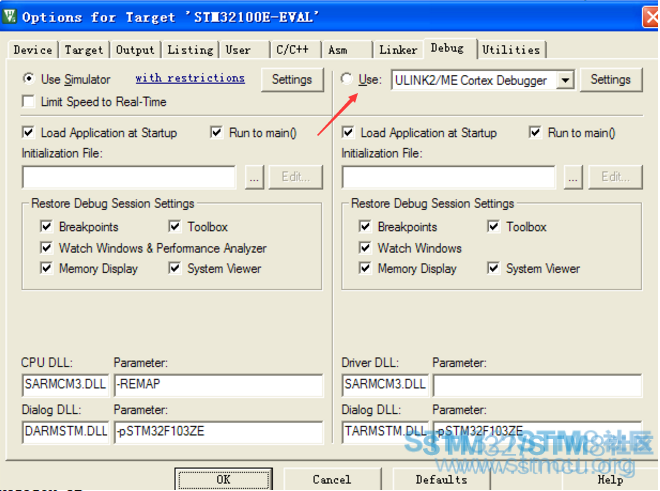
Task: Click the empty Driver DLL parameter field
Action: (538, 385)
